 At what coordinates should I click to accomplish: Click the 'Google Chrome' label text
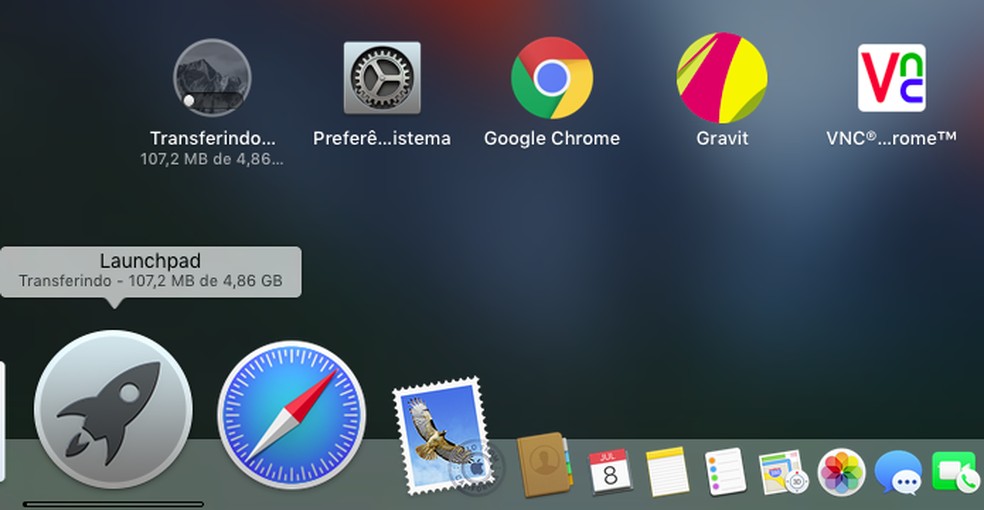click(x=552, y=138)
